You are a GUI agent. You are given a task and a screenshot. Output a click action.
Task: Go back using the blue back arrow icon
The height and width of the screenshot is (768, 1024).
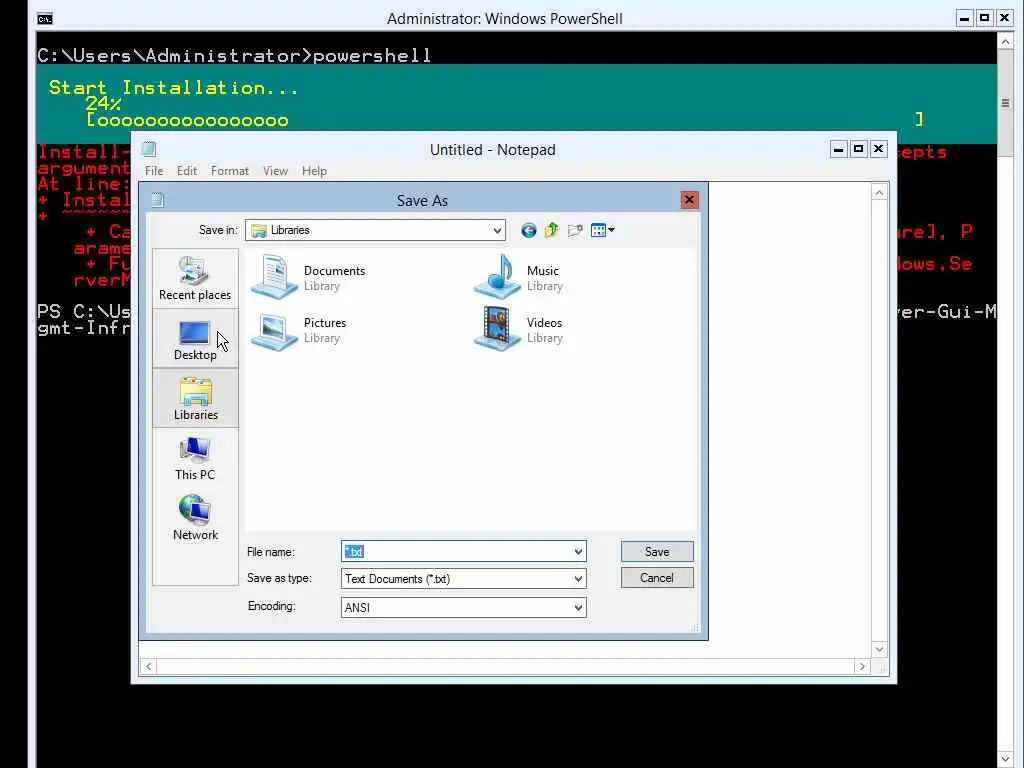point(528,230)
